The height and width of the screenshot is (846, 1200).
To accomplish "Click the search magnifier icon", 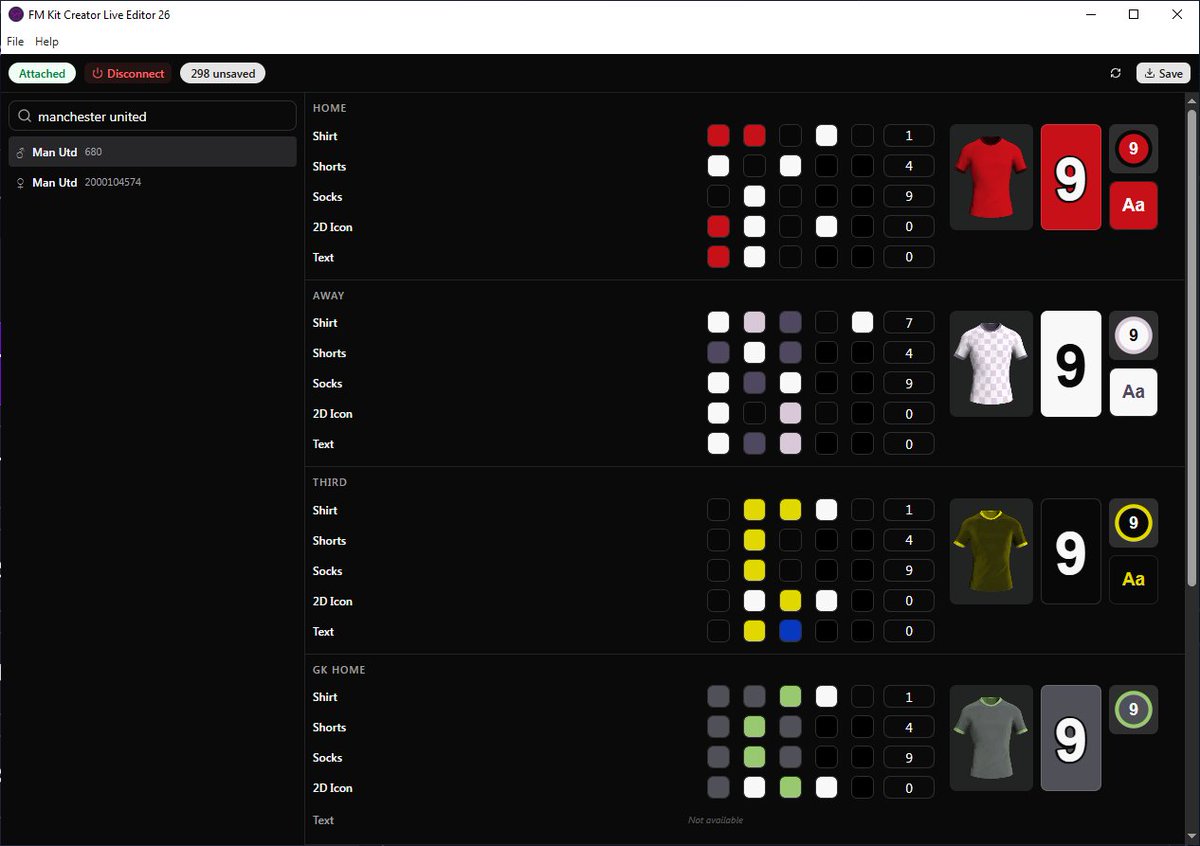I will click(25, 116).
